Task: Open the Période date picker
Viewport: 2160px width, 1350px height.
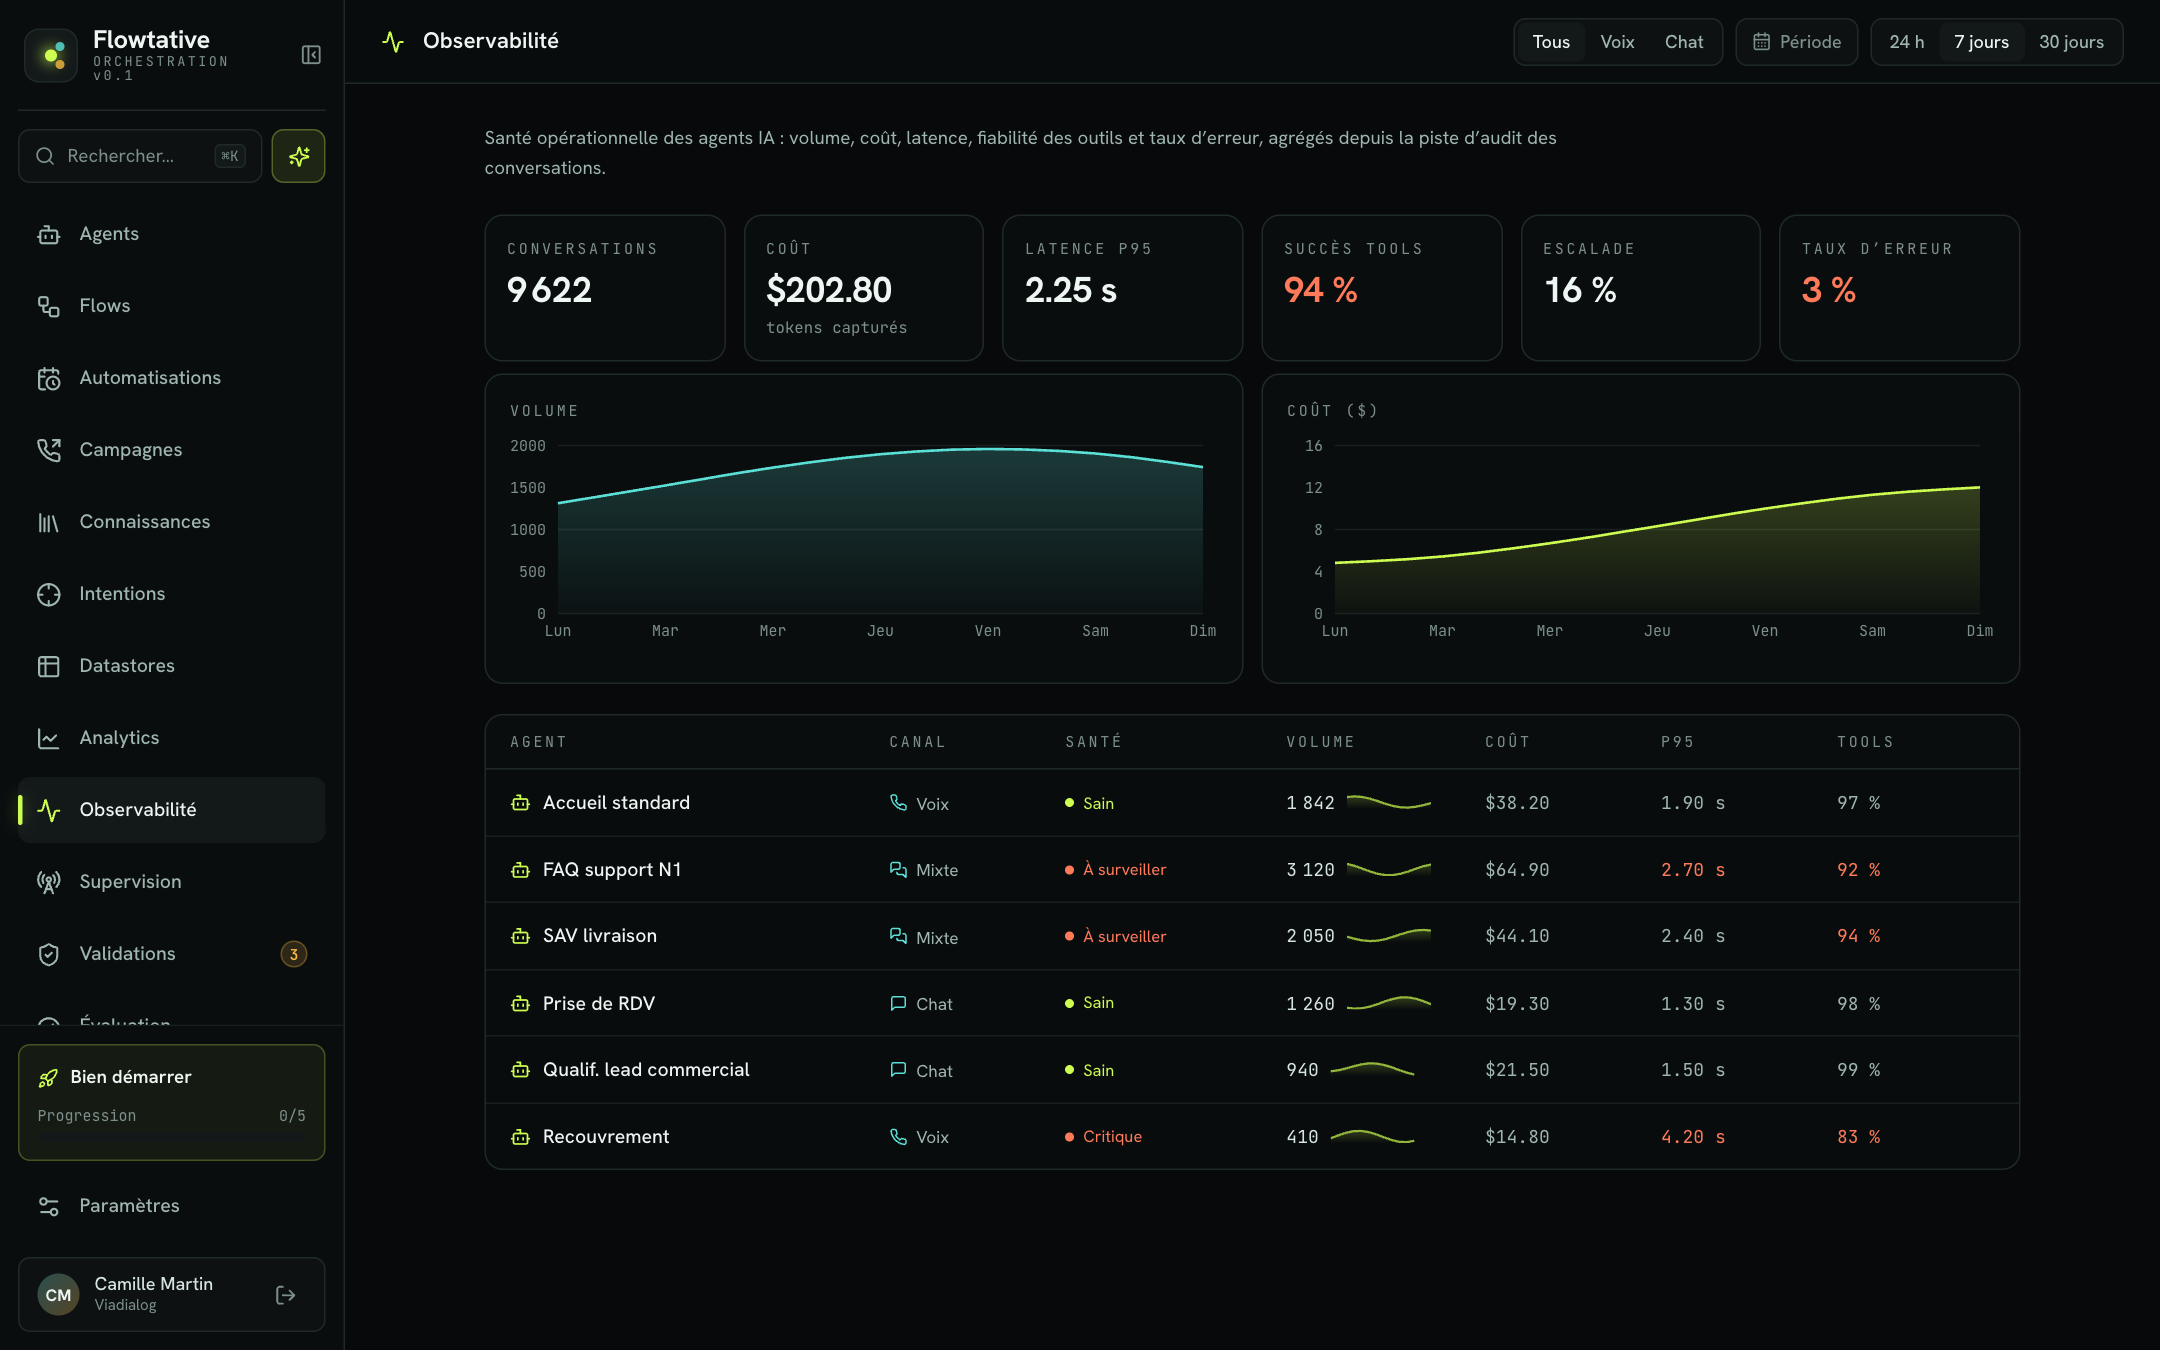Action: [x=1797, y=42]
